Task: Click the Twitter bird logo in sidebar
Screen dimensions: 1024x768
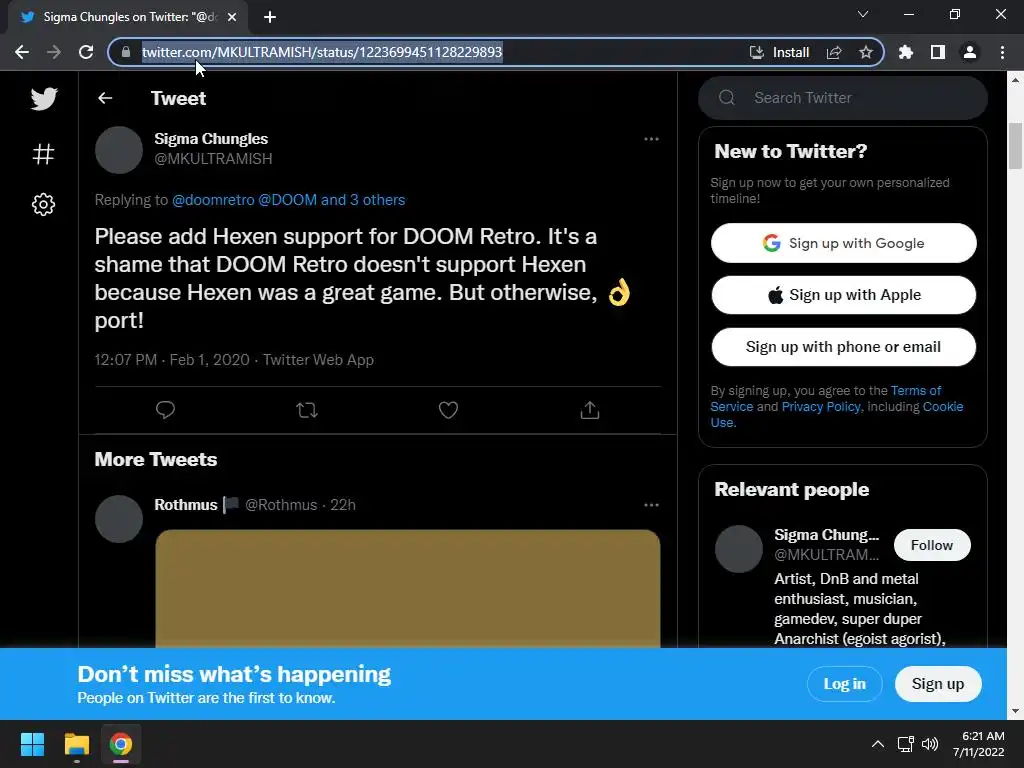Action: click(x=44, y=99)
